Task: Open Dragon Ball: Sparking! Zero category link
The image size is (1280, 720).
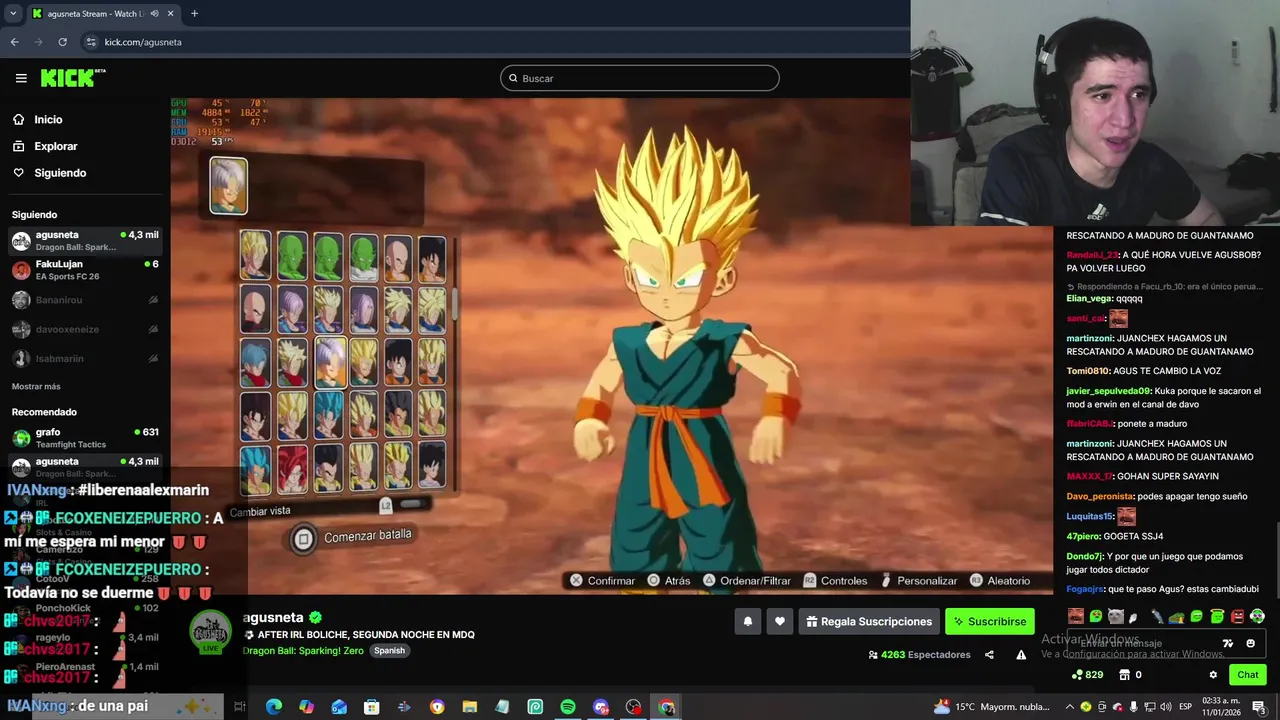Action: (x=304, y=650)
